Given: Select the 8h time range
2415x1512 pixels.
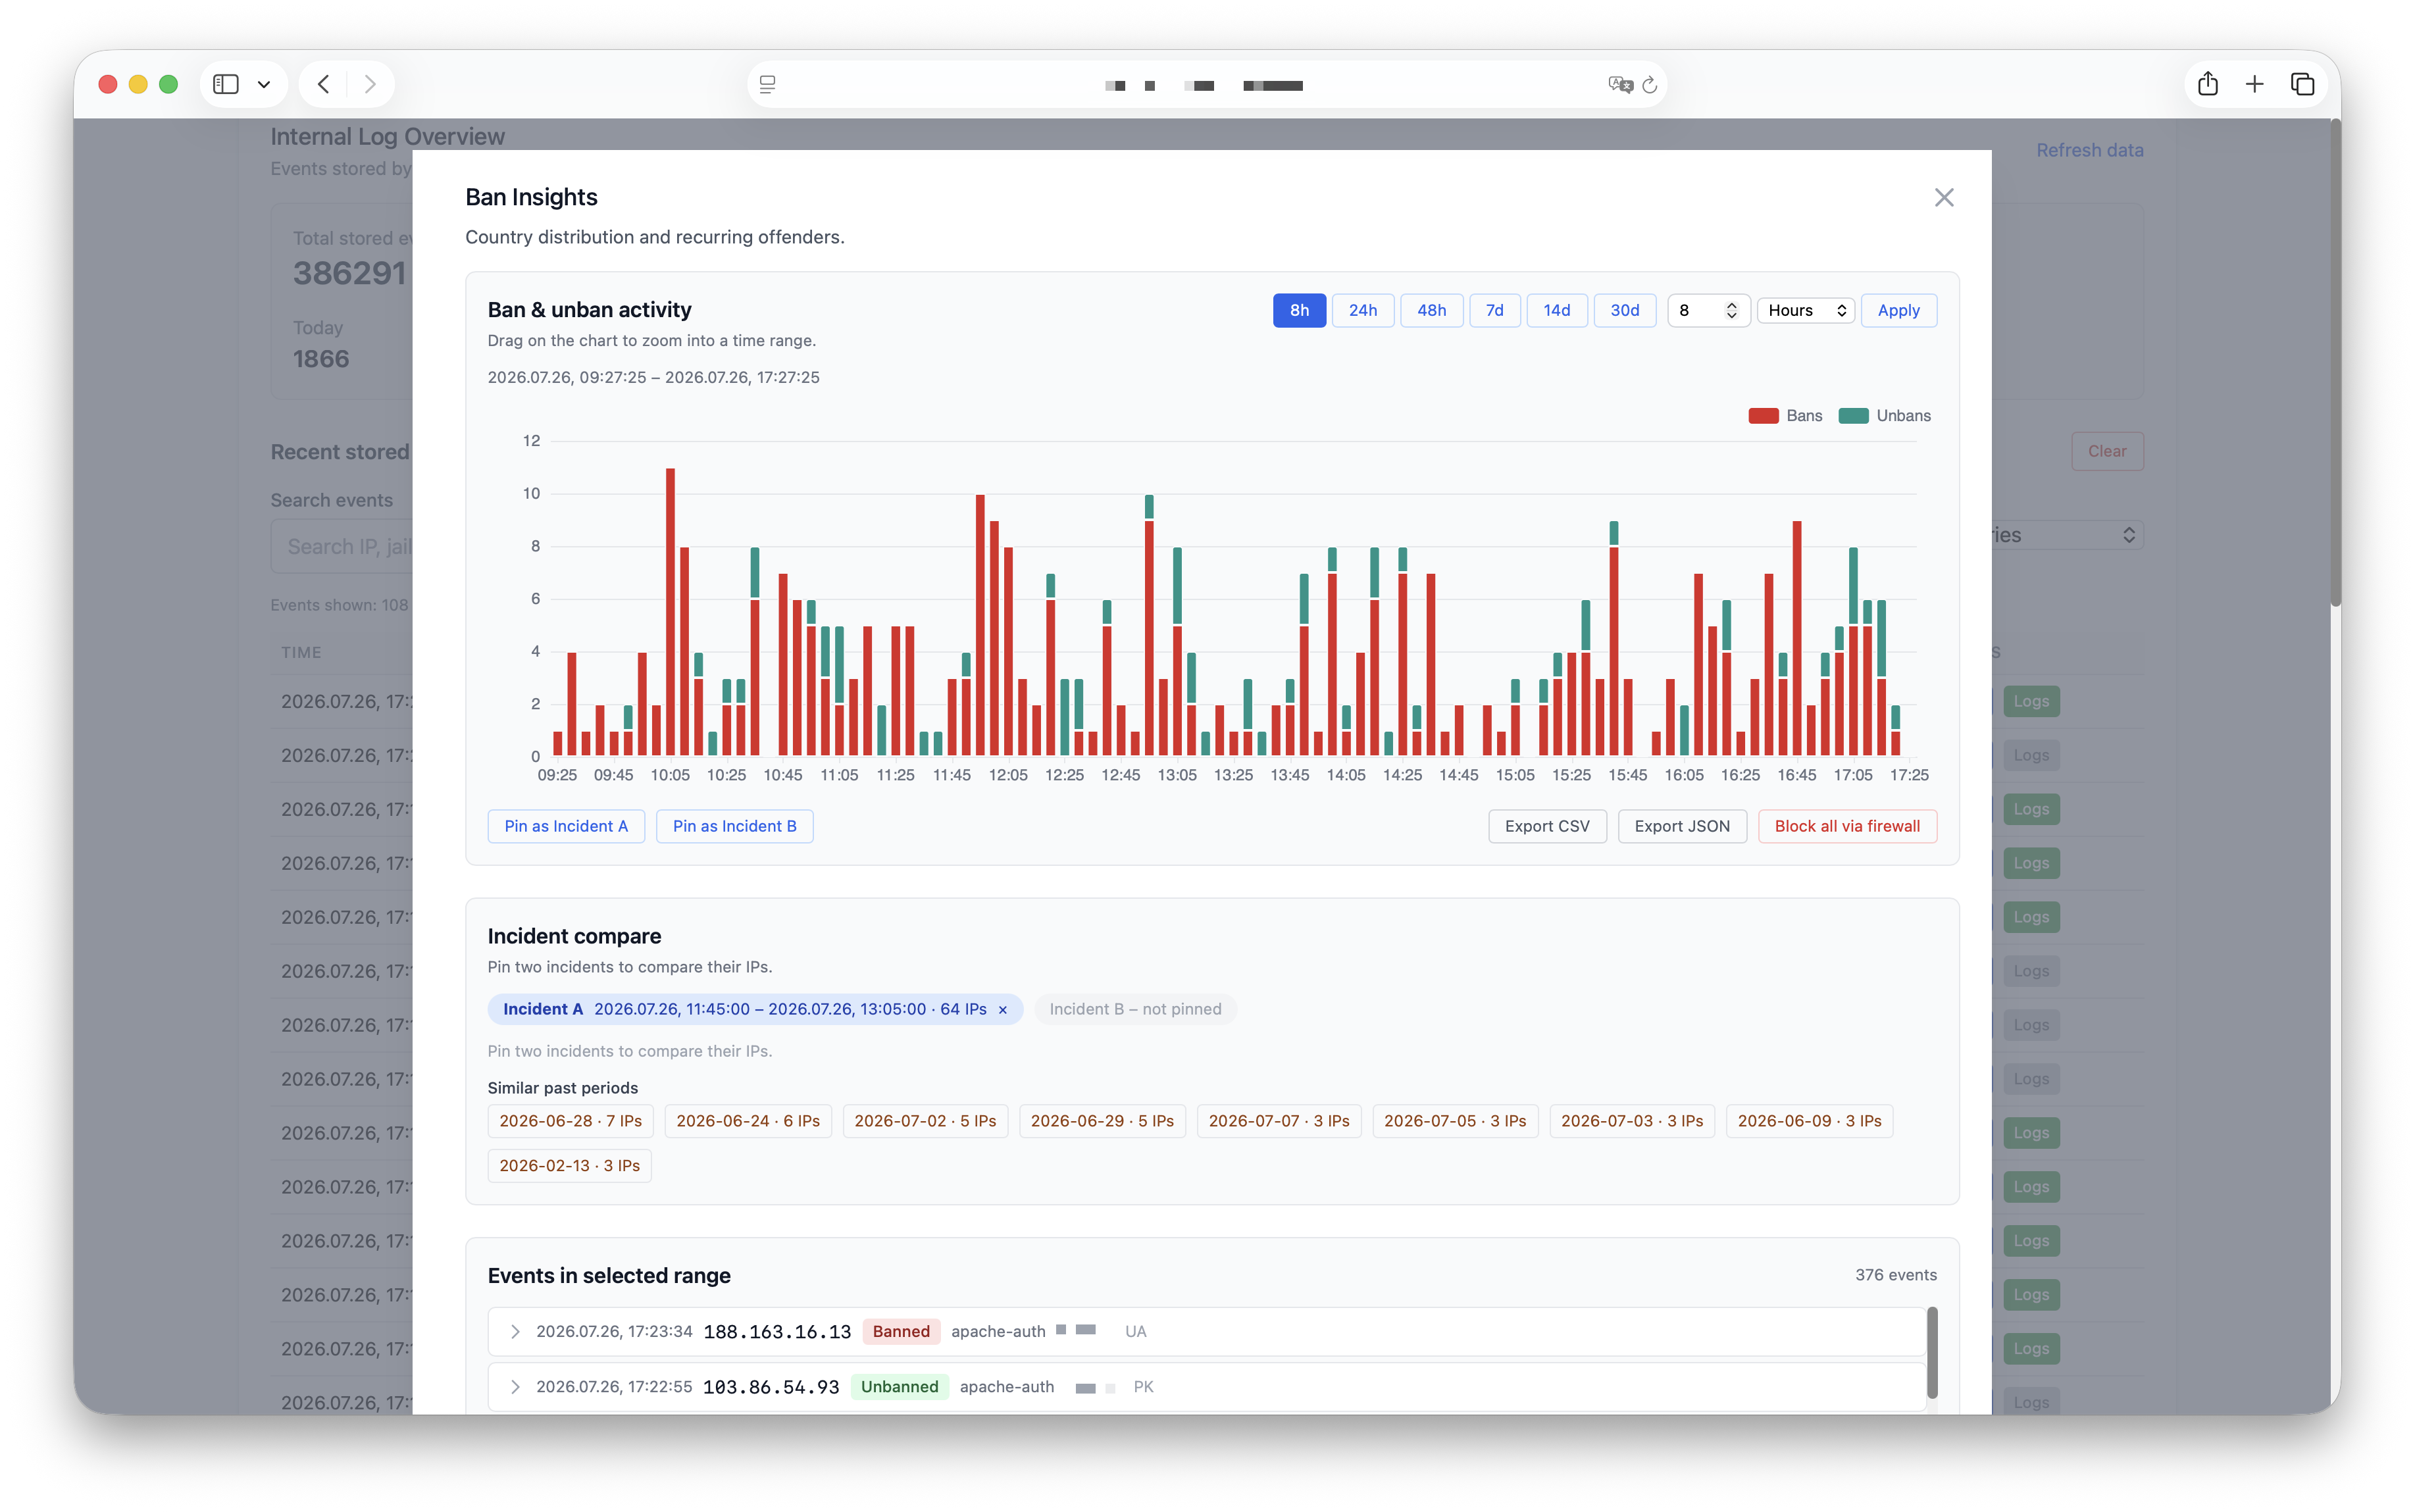Looking at the screenshot, I should coord(1299,310).
